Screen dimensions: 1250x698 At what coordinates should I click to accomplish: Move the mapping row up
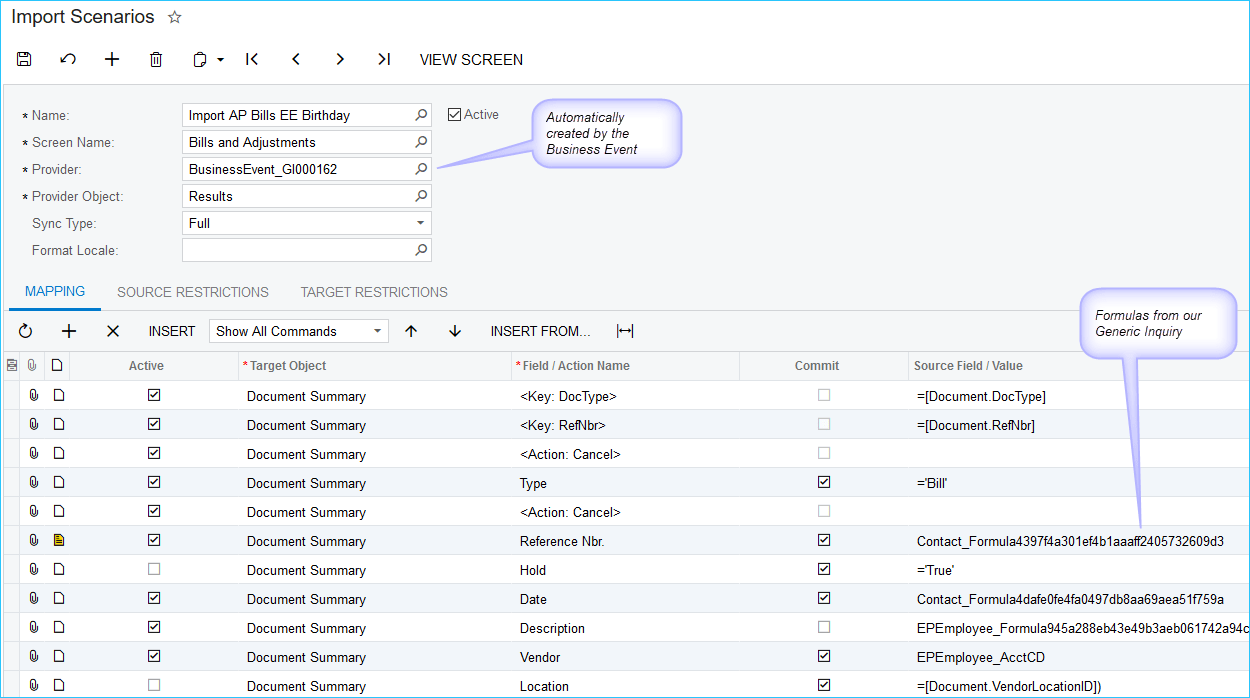[411, 331]
